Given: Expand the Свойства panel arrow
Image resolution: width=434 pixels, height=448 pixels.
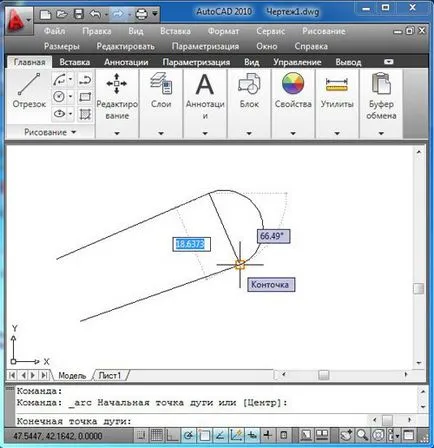Looking at the screenshot, I should [x=293, y=133].
